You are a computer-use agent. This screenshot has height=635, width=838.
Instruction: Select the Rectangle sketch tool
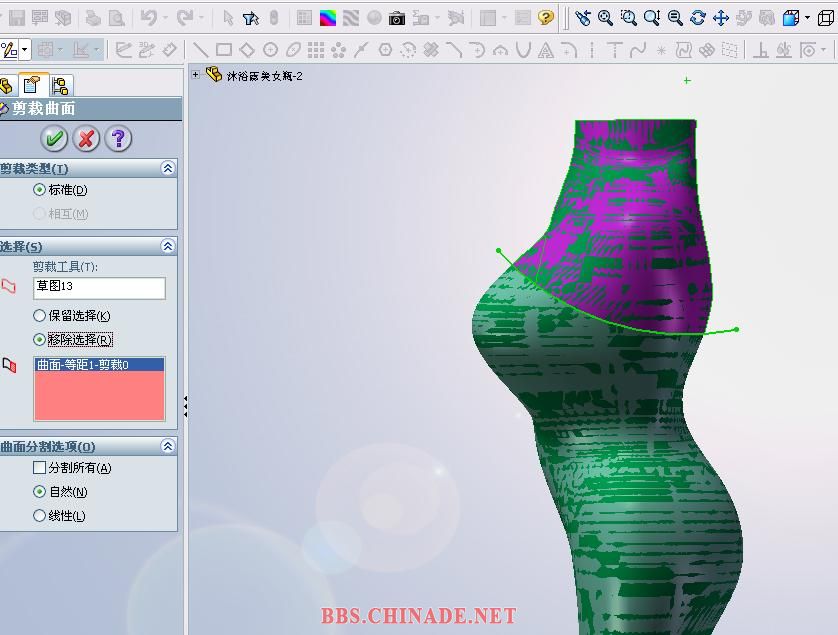tap(224, 50)
